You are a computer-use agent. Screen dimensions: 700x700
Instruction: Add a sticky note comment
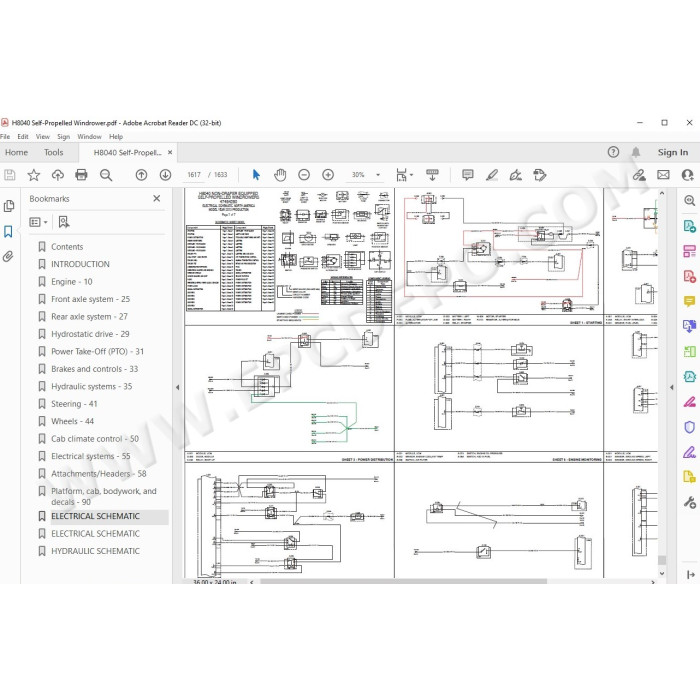tap(467, 175)
